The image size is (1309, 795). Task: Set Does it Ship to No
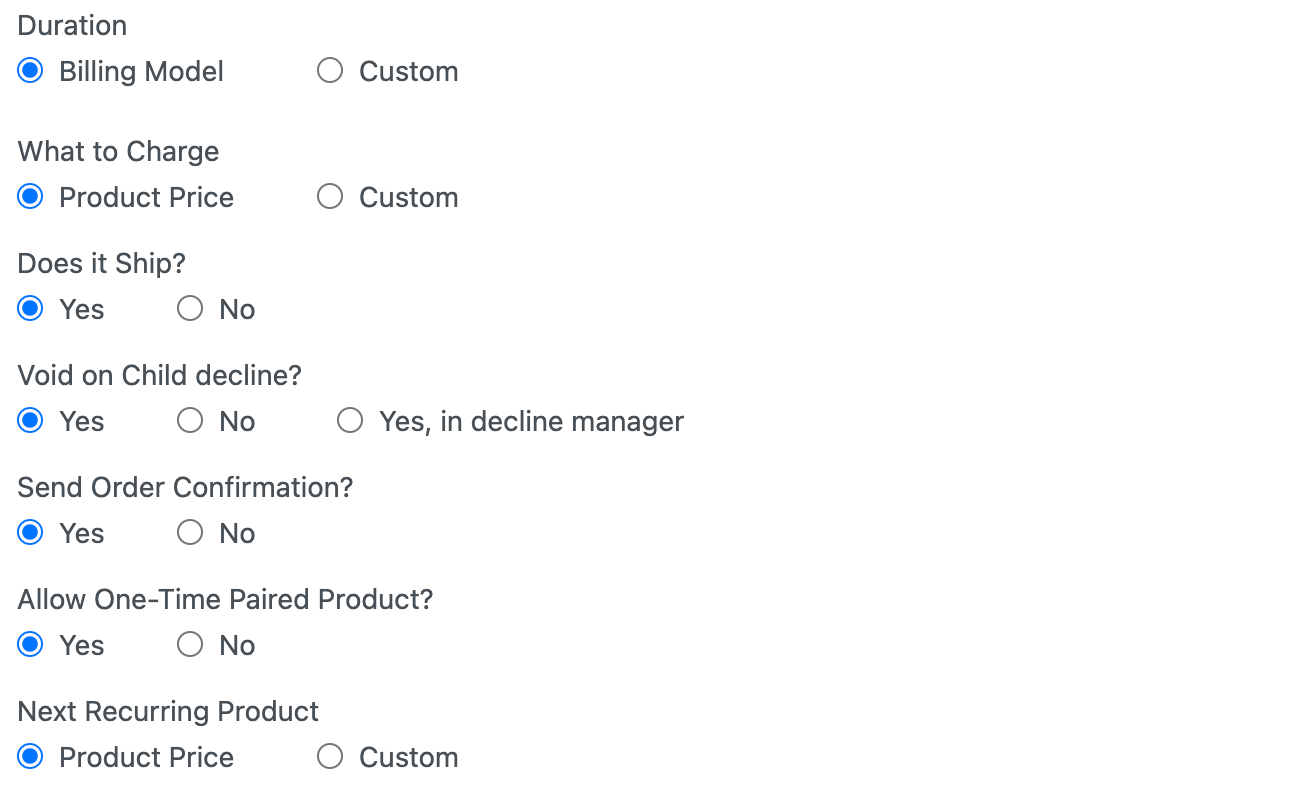point(190,309)
